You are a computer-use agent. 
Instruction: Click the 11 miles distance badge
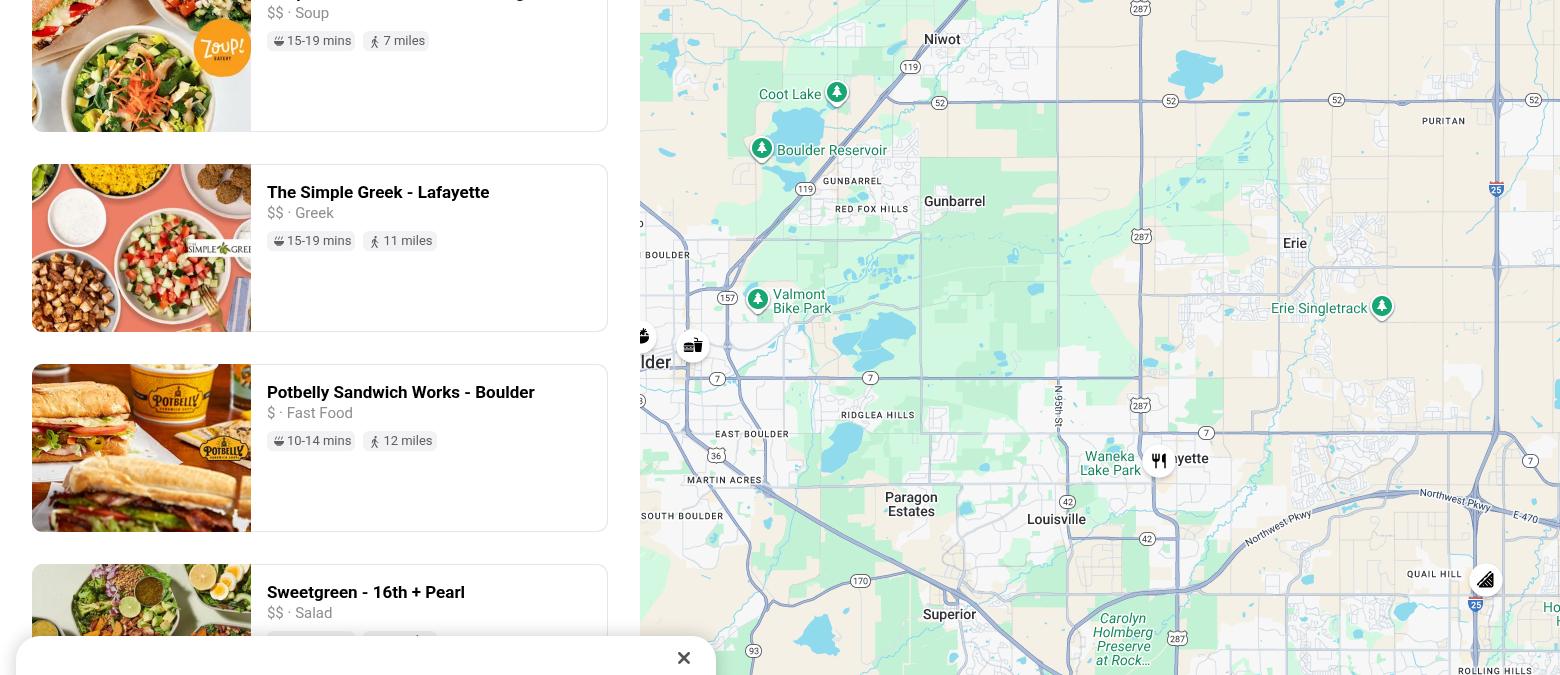(400, 241)
